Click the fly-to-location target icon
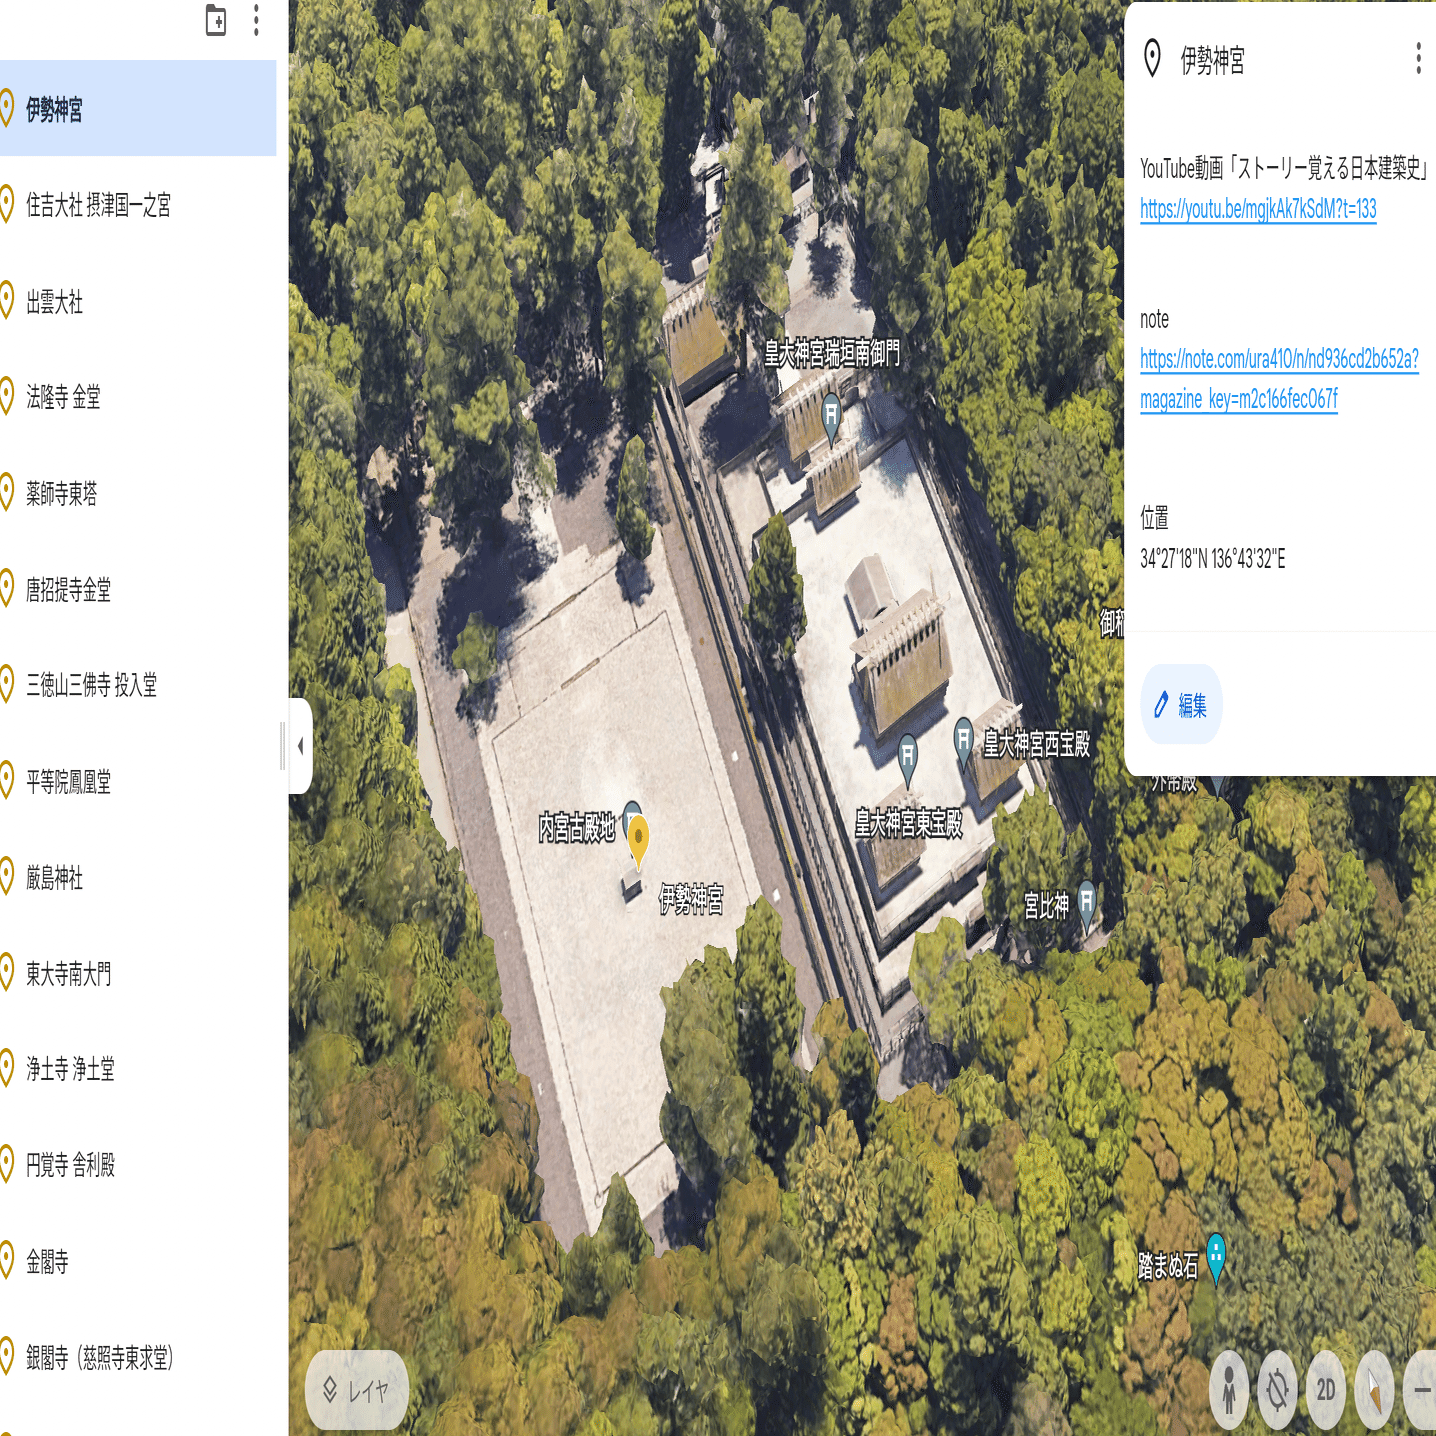This screenshot has height=1436, width=1436. click(1278, 1390)
